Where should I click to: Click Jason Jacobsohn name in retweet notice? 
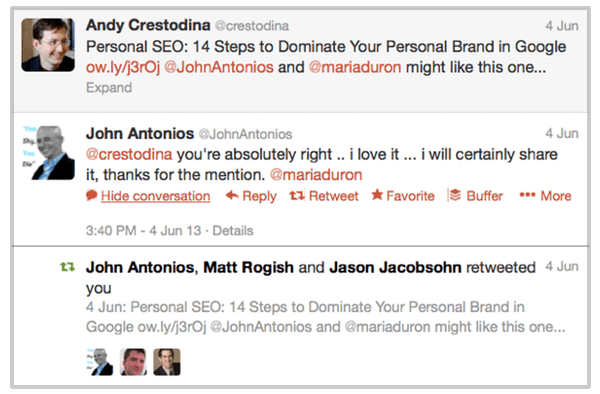coord(395,267)
